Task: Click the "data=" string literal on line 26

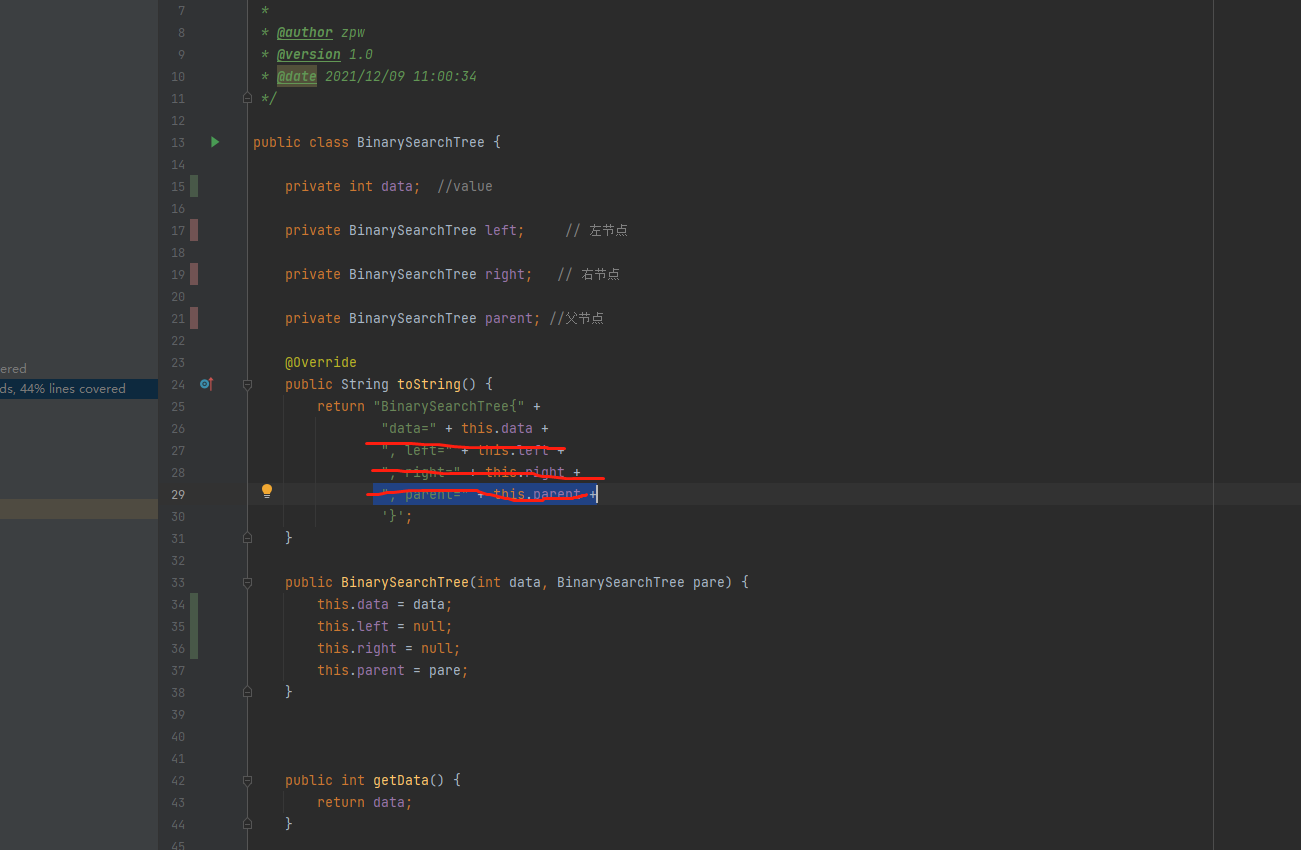Action: tap(409, 428)
